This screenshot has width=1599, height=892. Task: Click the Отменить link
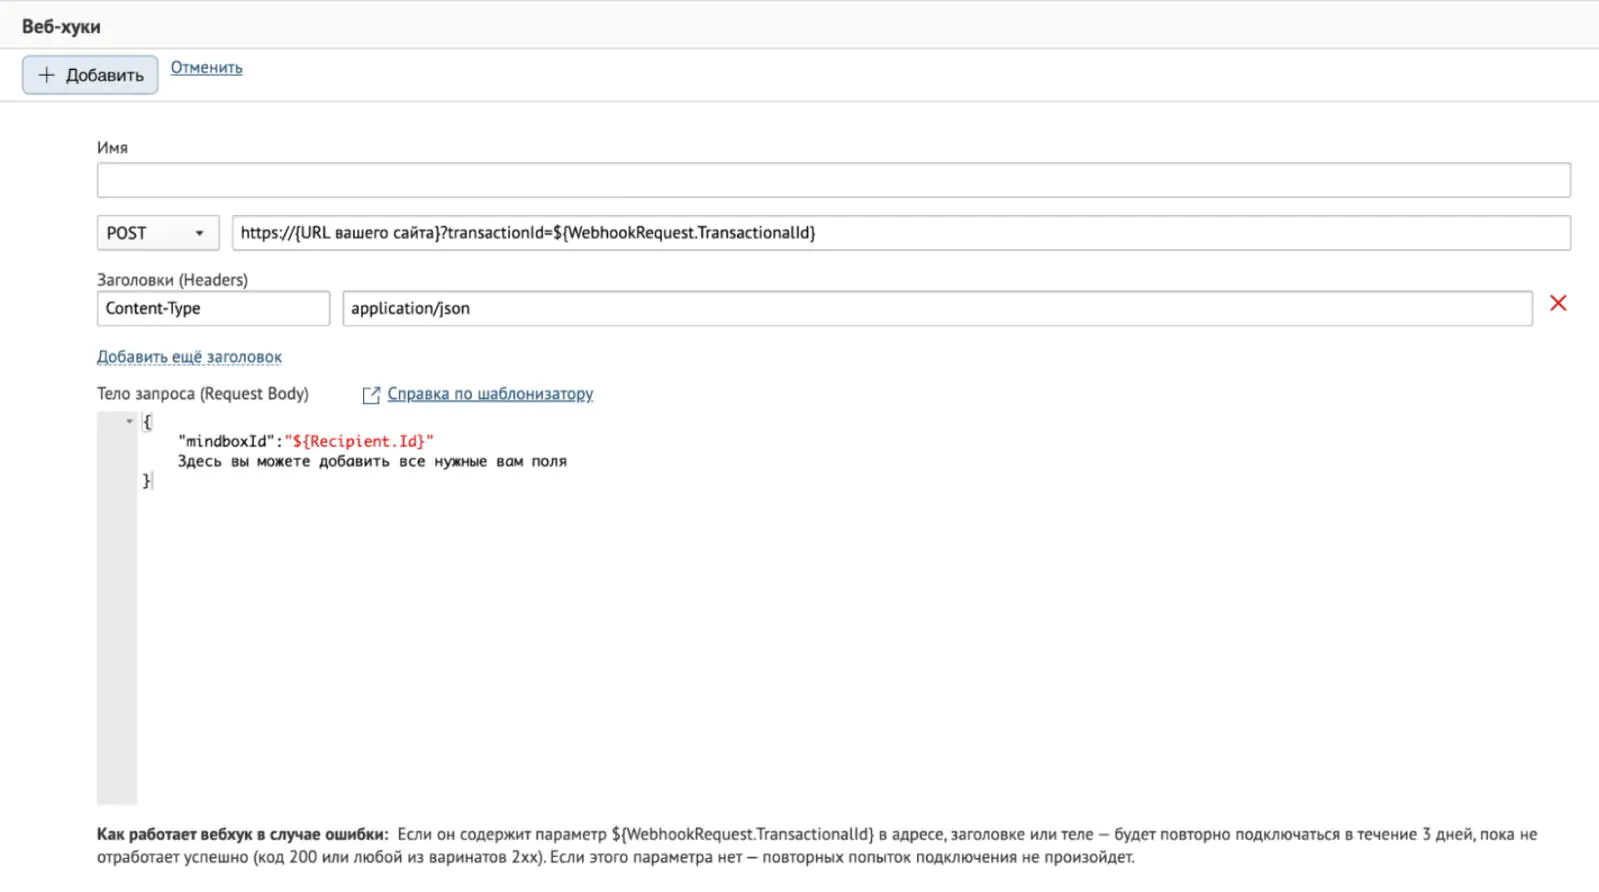pyautogui.click(x=206, y=67)
